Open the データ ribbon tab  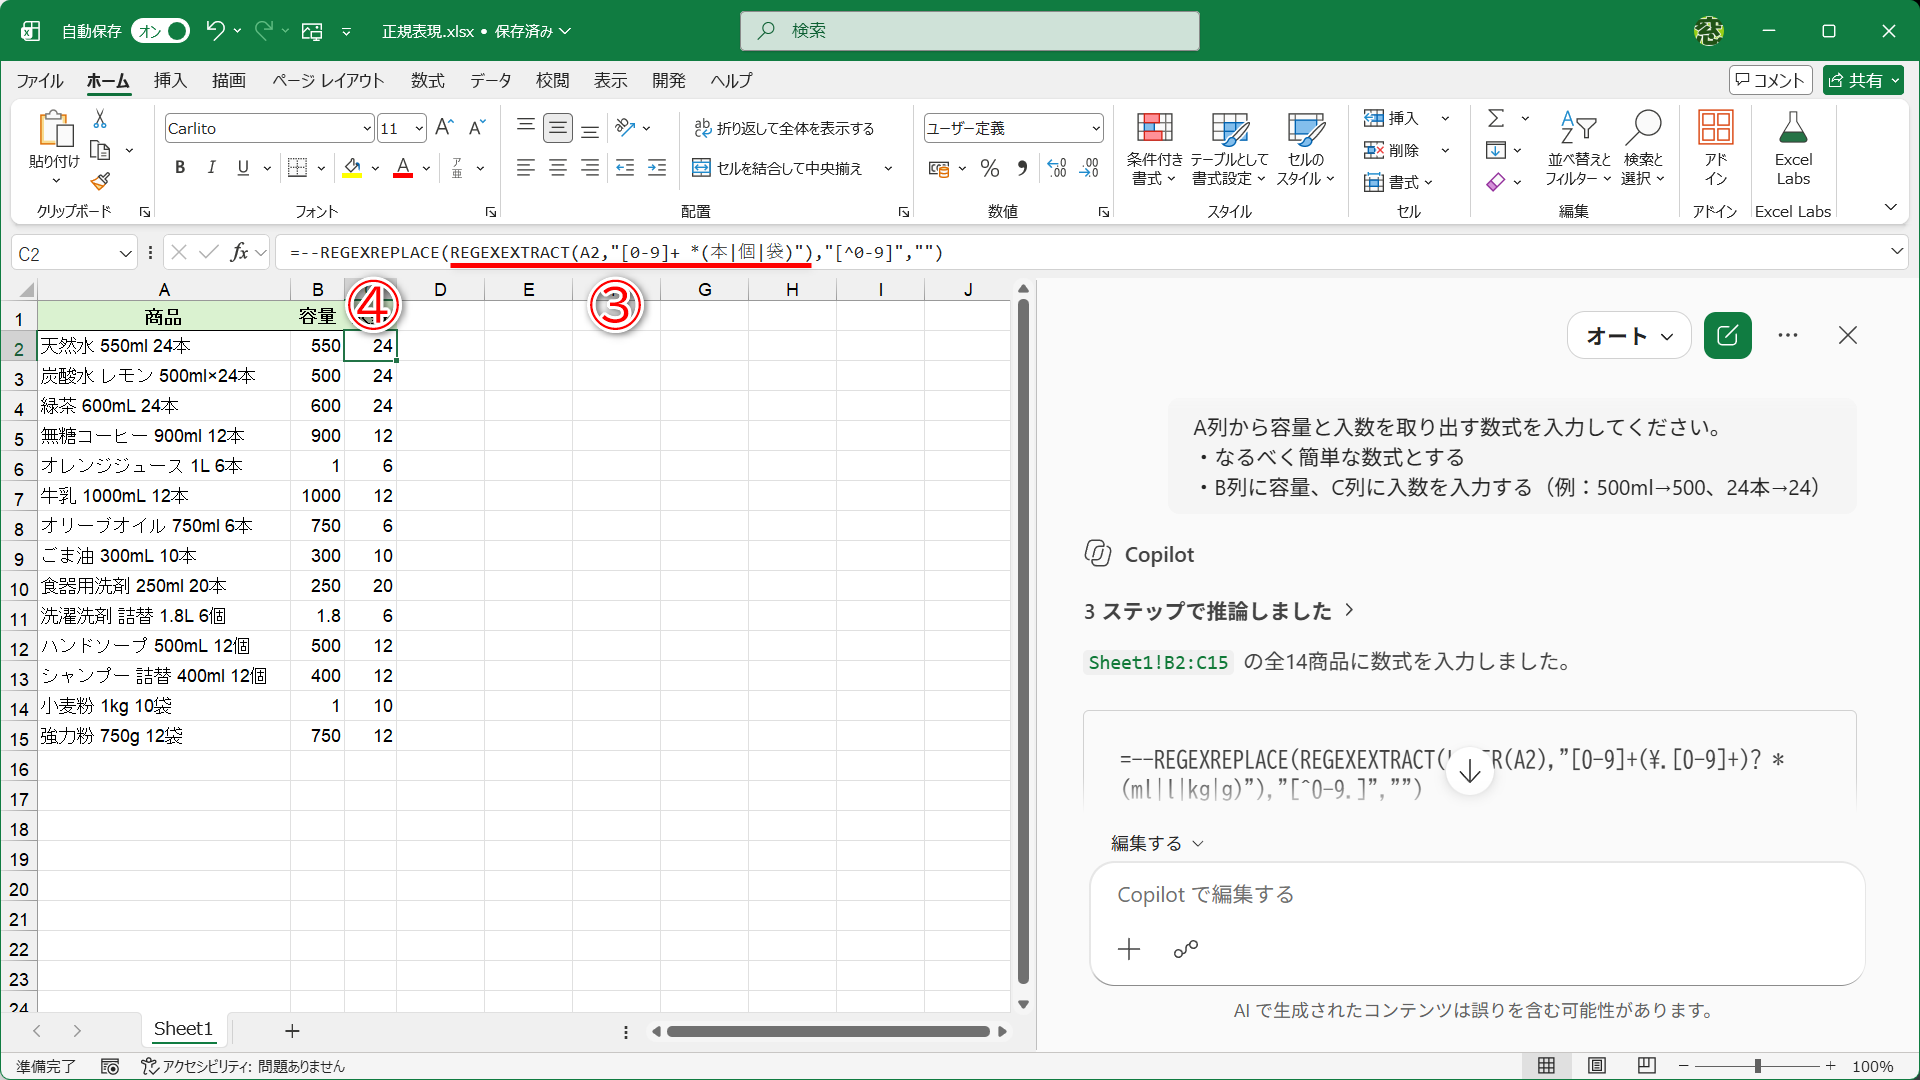(x=491, y=81)
